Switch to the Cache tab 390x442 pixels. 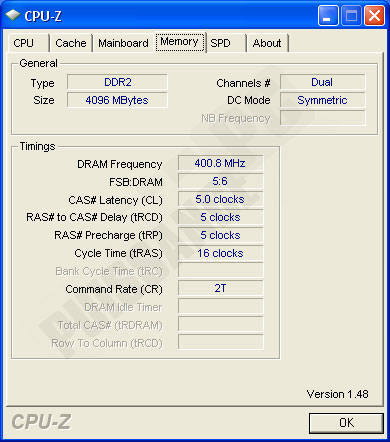point(71,43)
